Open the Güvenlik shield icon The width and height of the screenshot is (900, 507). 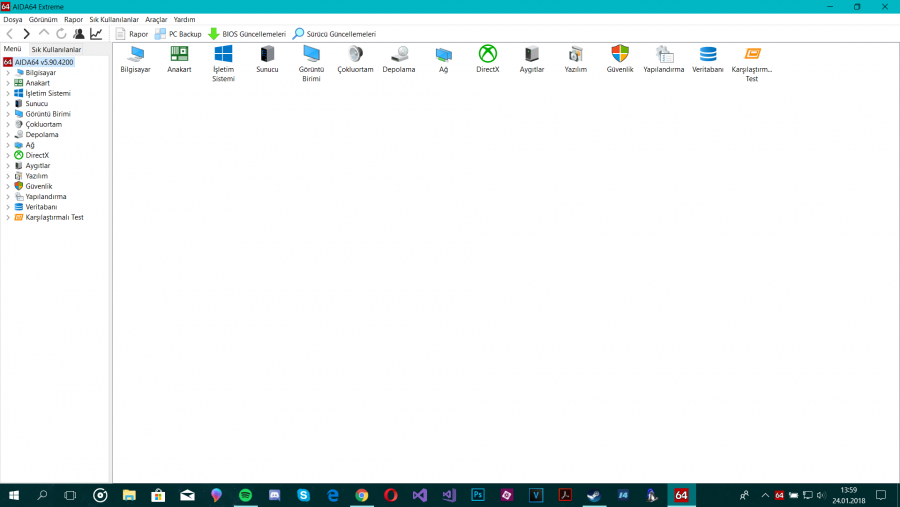[x=620, y=55]
